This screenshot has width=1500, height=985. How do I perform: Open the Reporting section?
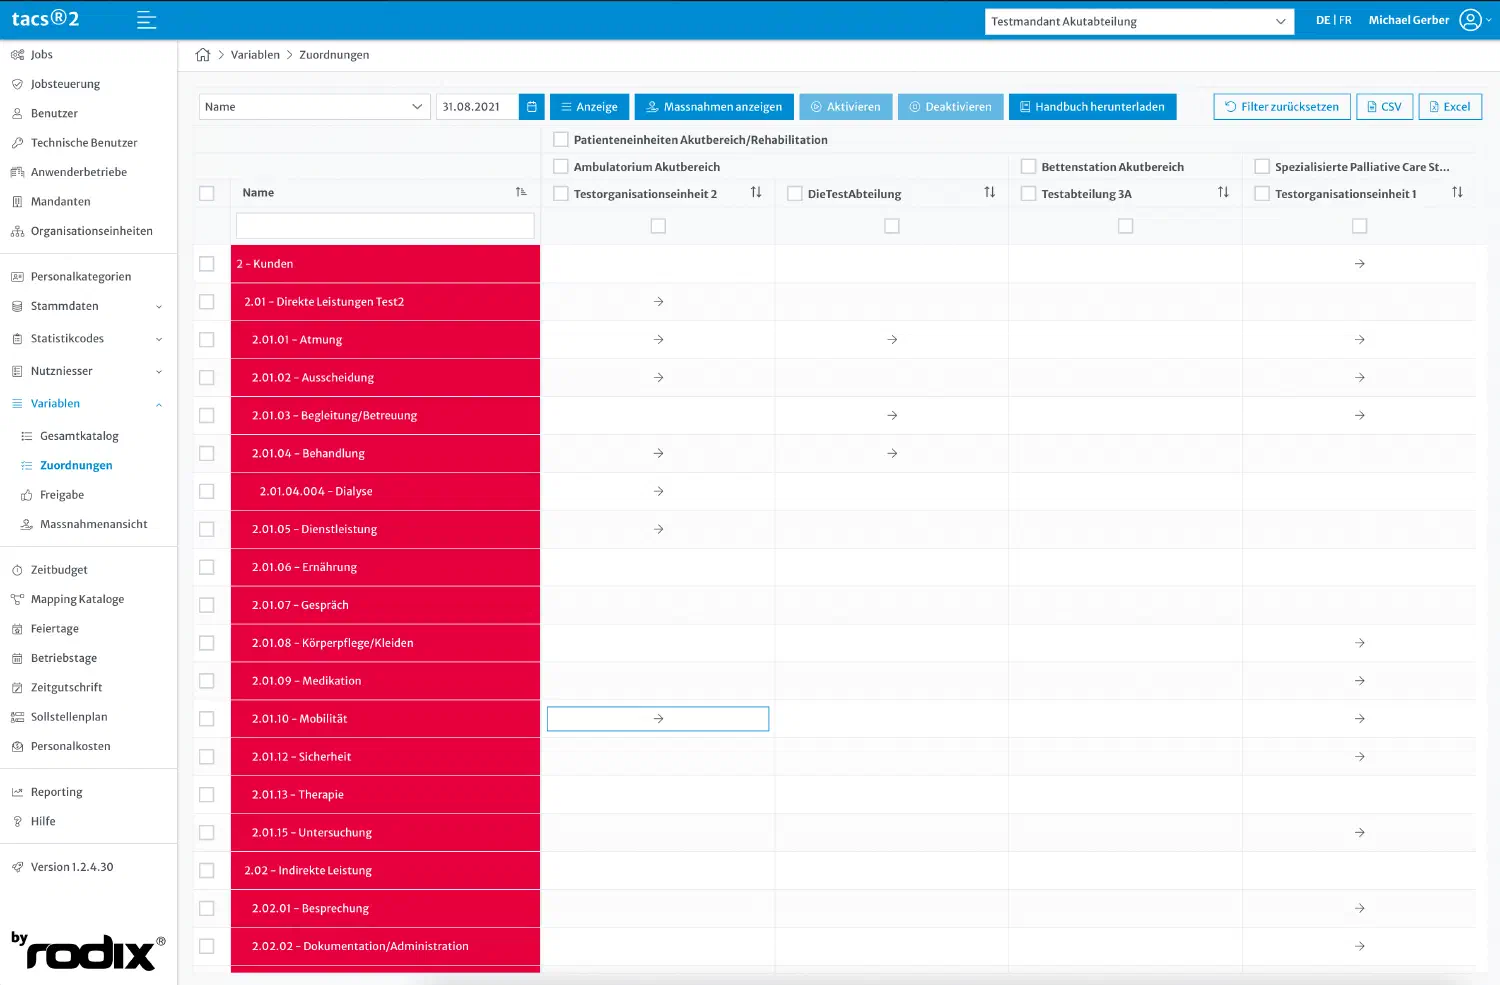[x=55, y=791]
